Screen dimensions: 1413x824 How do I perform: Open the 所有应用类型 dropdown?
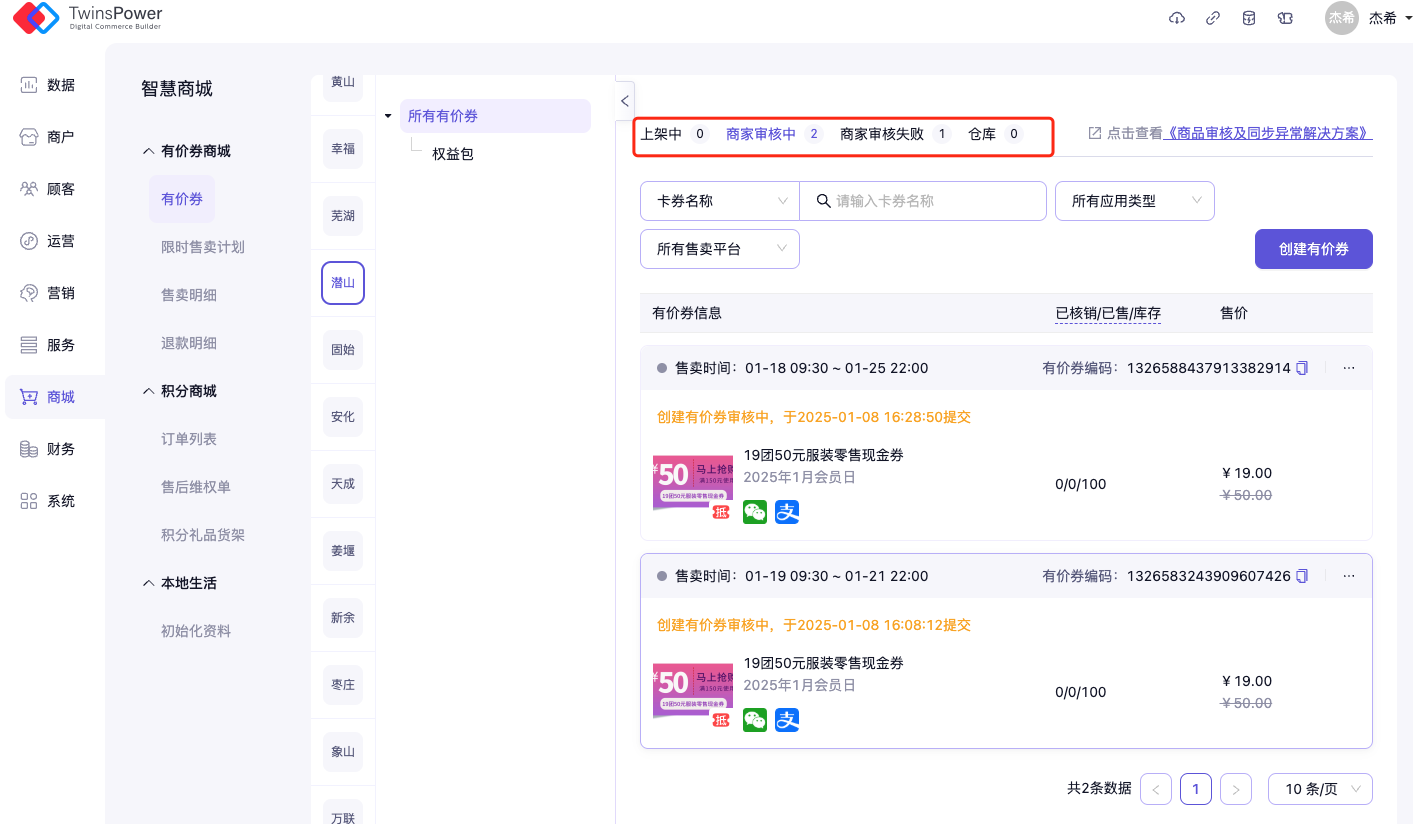[1134, 201]
